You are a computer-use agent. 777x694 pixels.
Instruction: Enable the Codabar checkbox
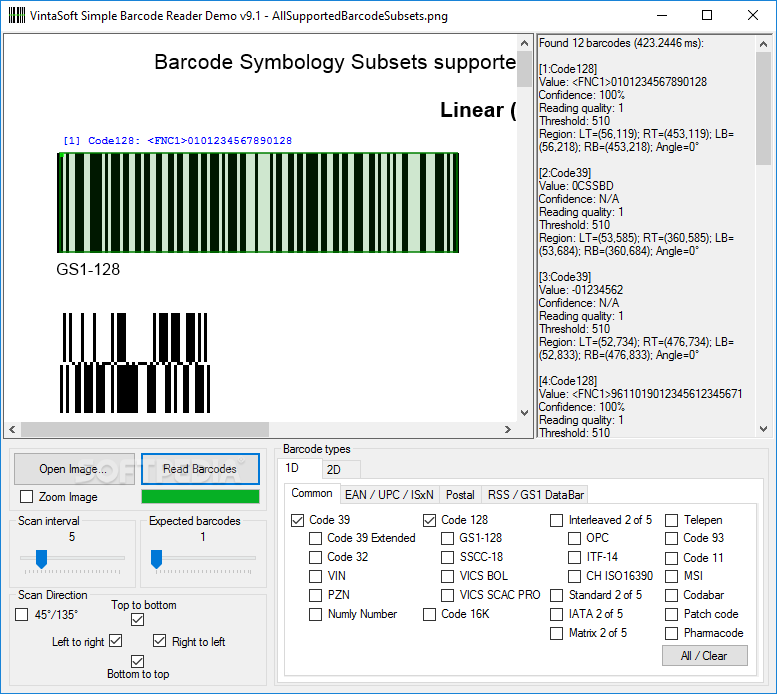click(x=671, y=595)
